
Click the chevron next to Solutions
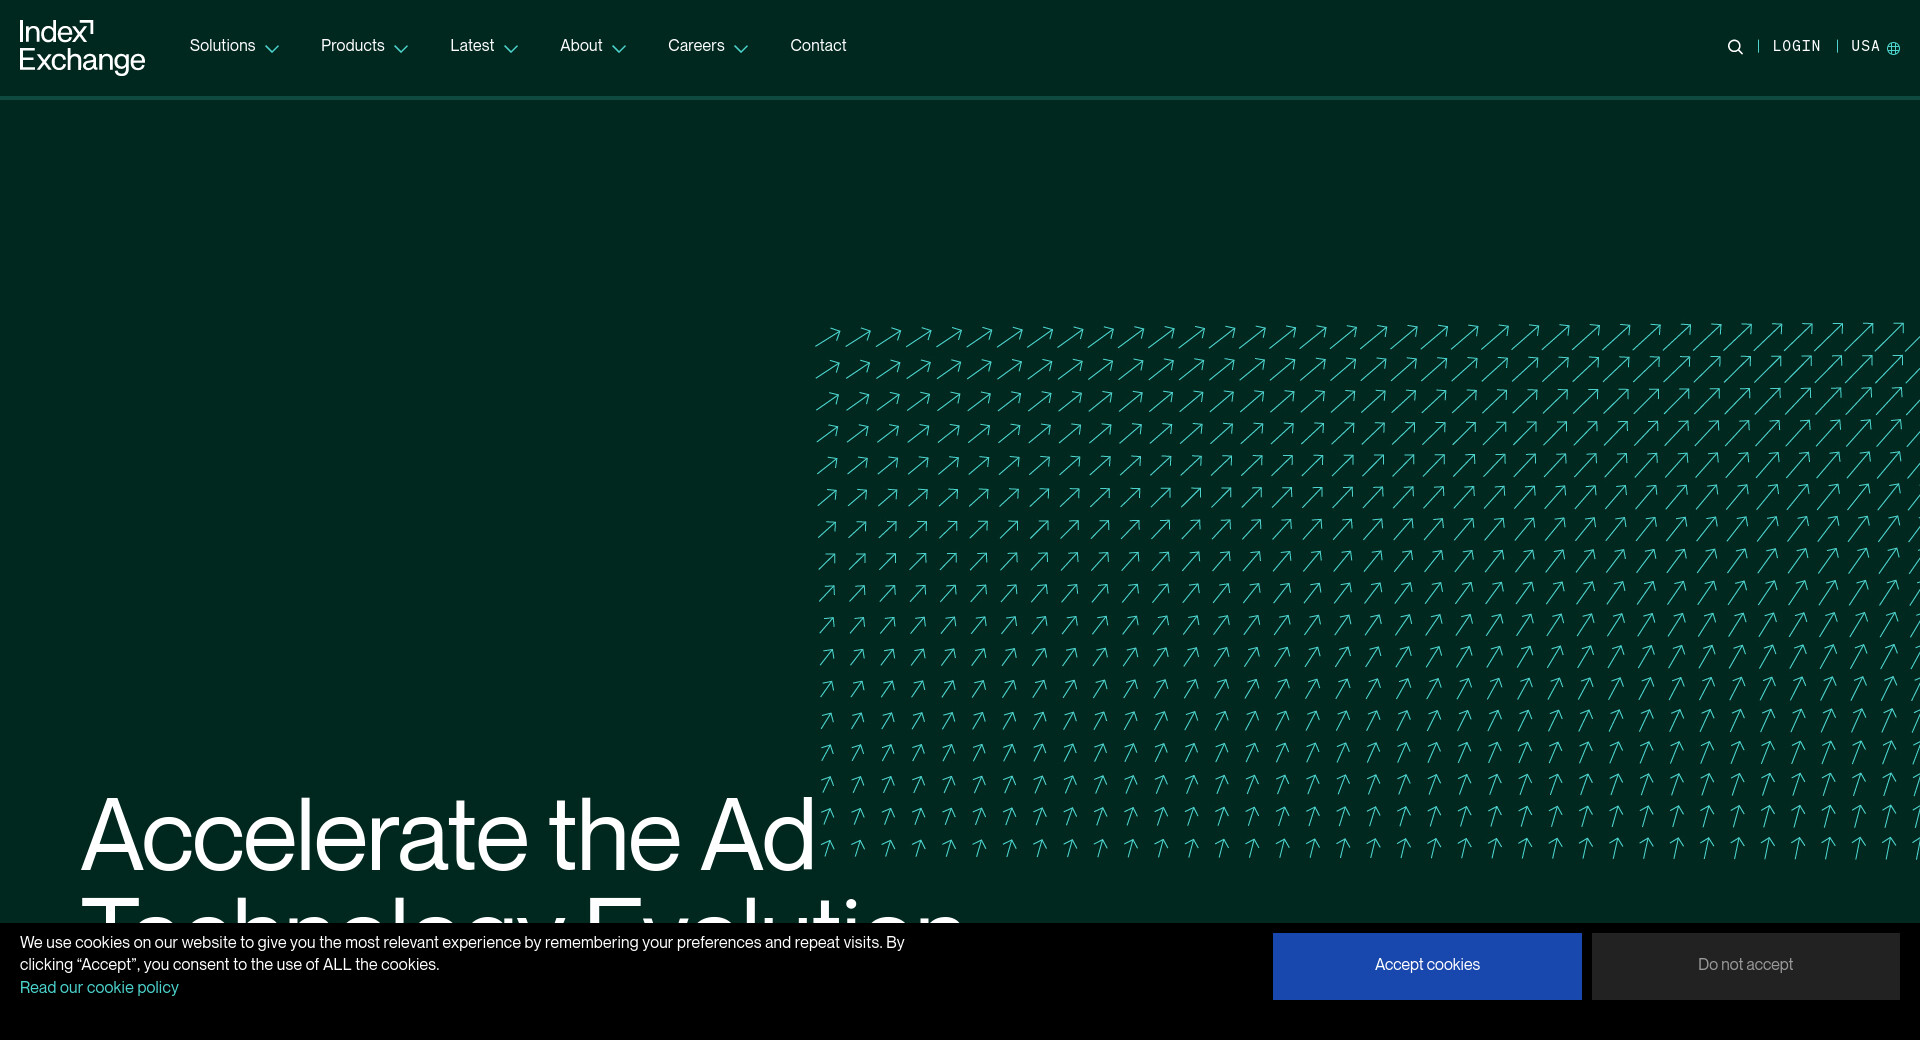coord(272,49)
